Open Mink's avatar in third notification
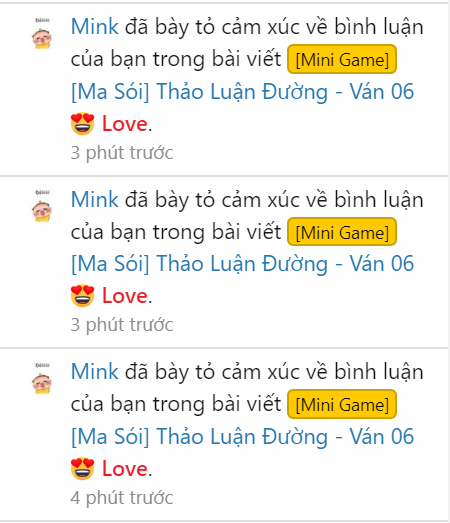 (x=42, y=379)
